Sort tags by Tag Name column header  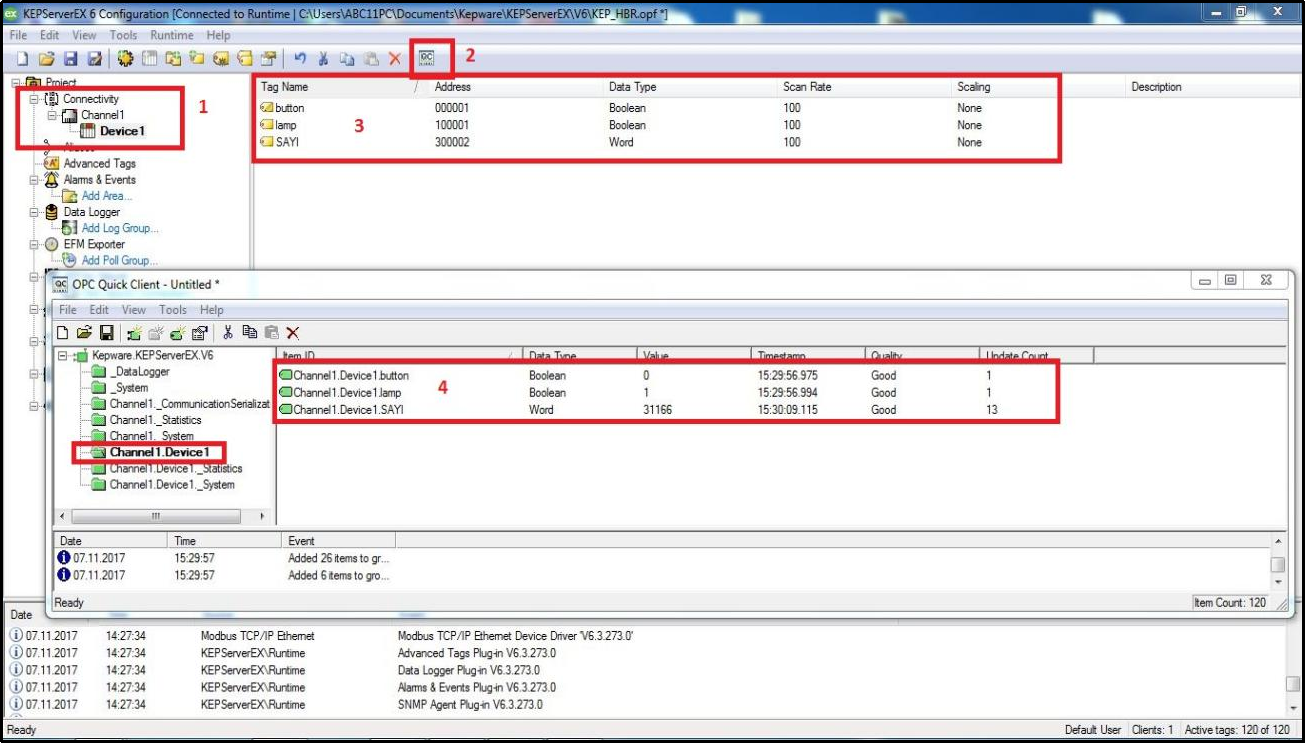click(x=340, y=87)
